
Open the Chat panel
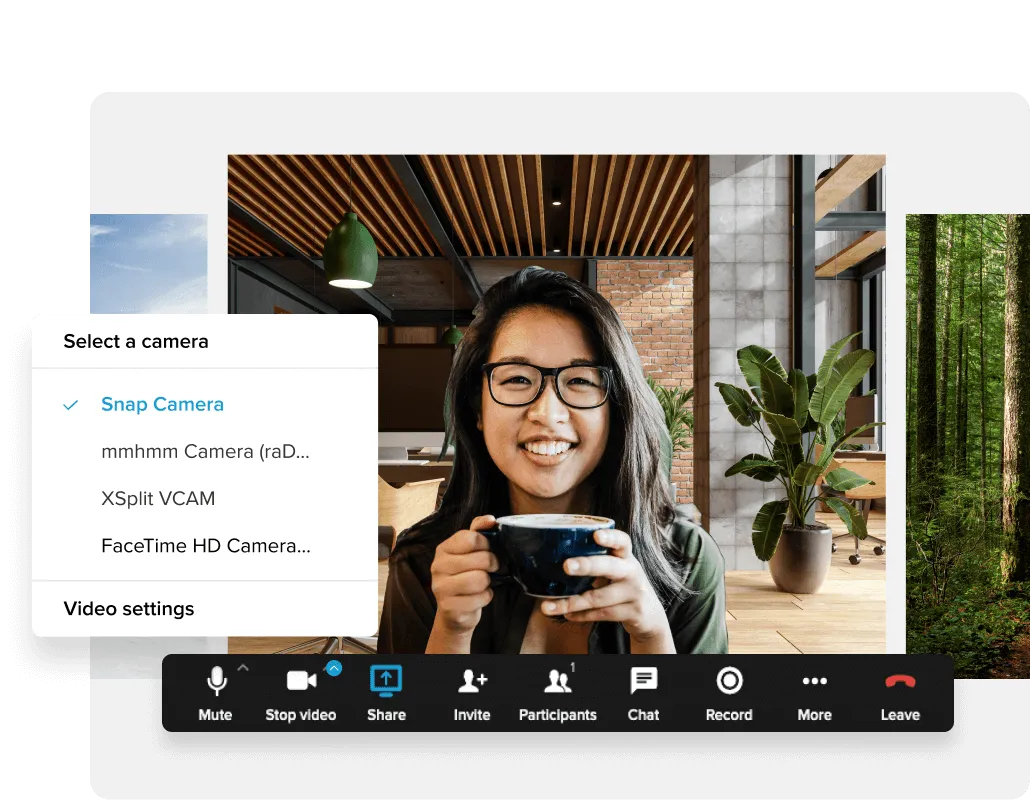coord(643,681)
